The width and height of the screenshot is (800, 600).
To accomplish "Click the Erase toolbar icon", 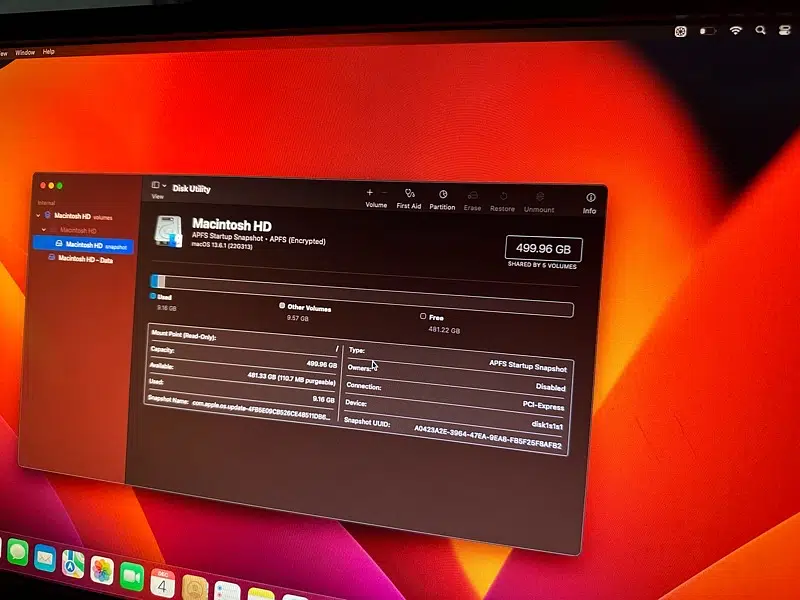I will click(x=472, y=196).
